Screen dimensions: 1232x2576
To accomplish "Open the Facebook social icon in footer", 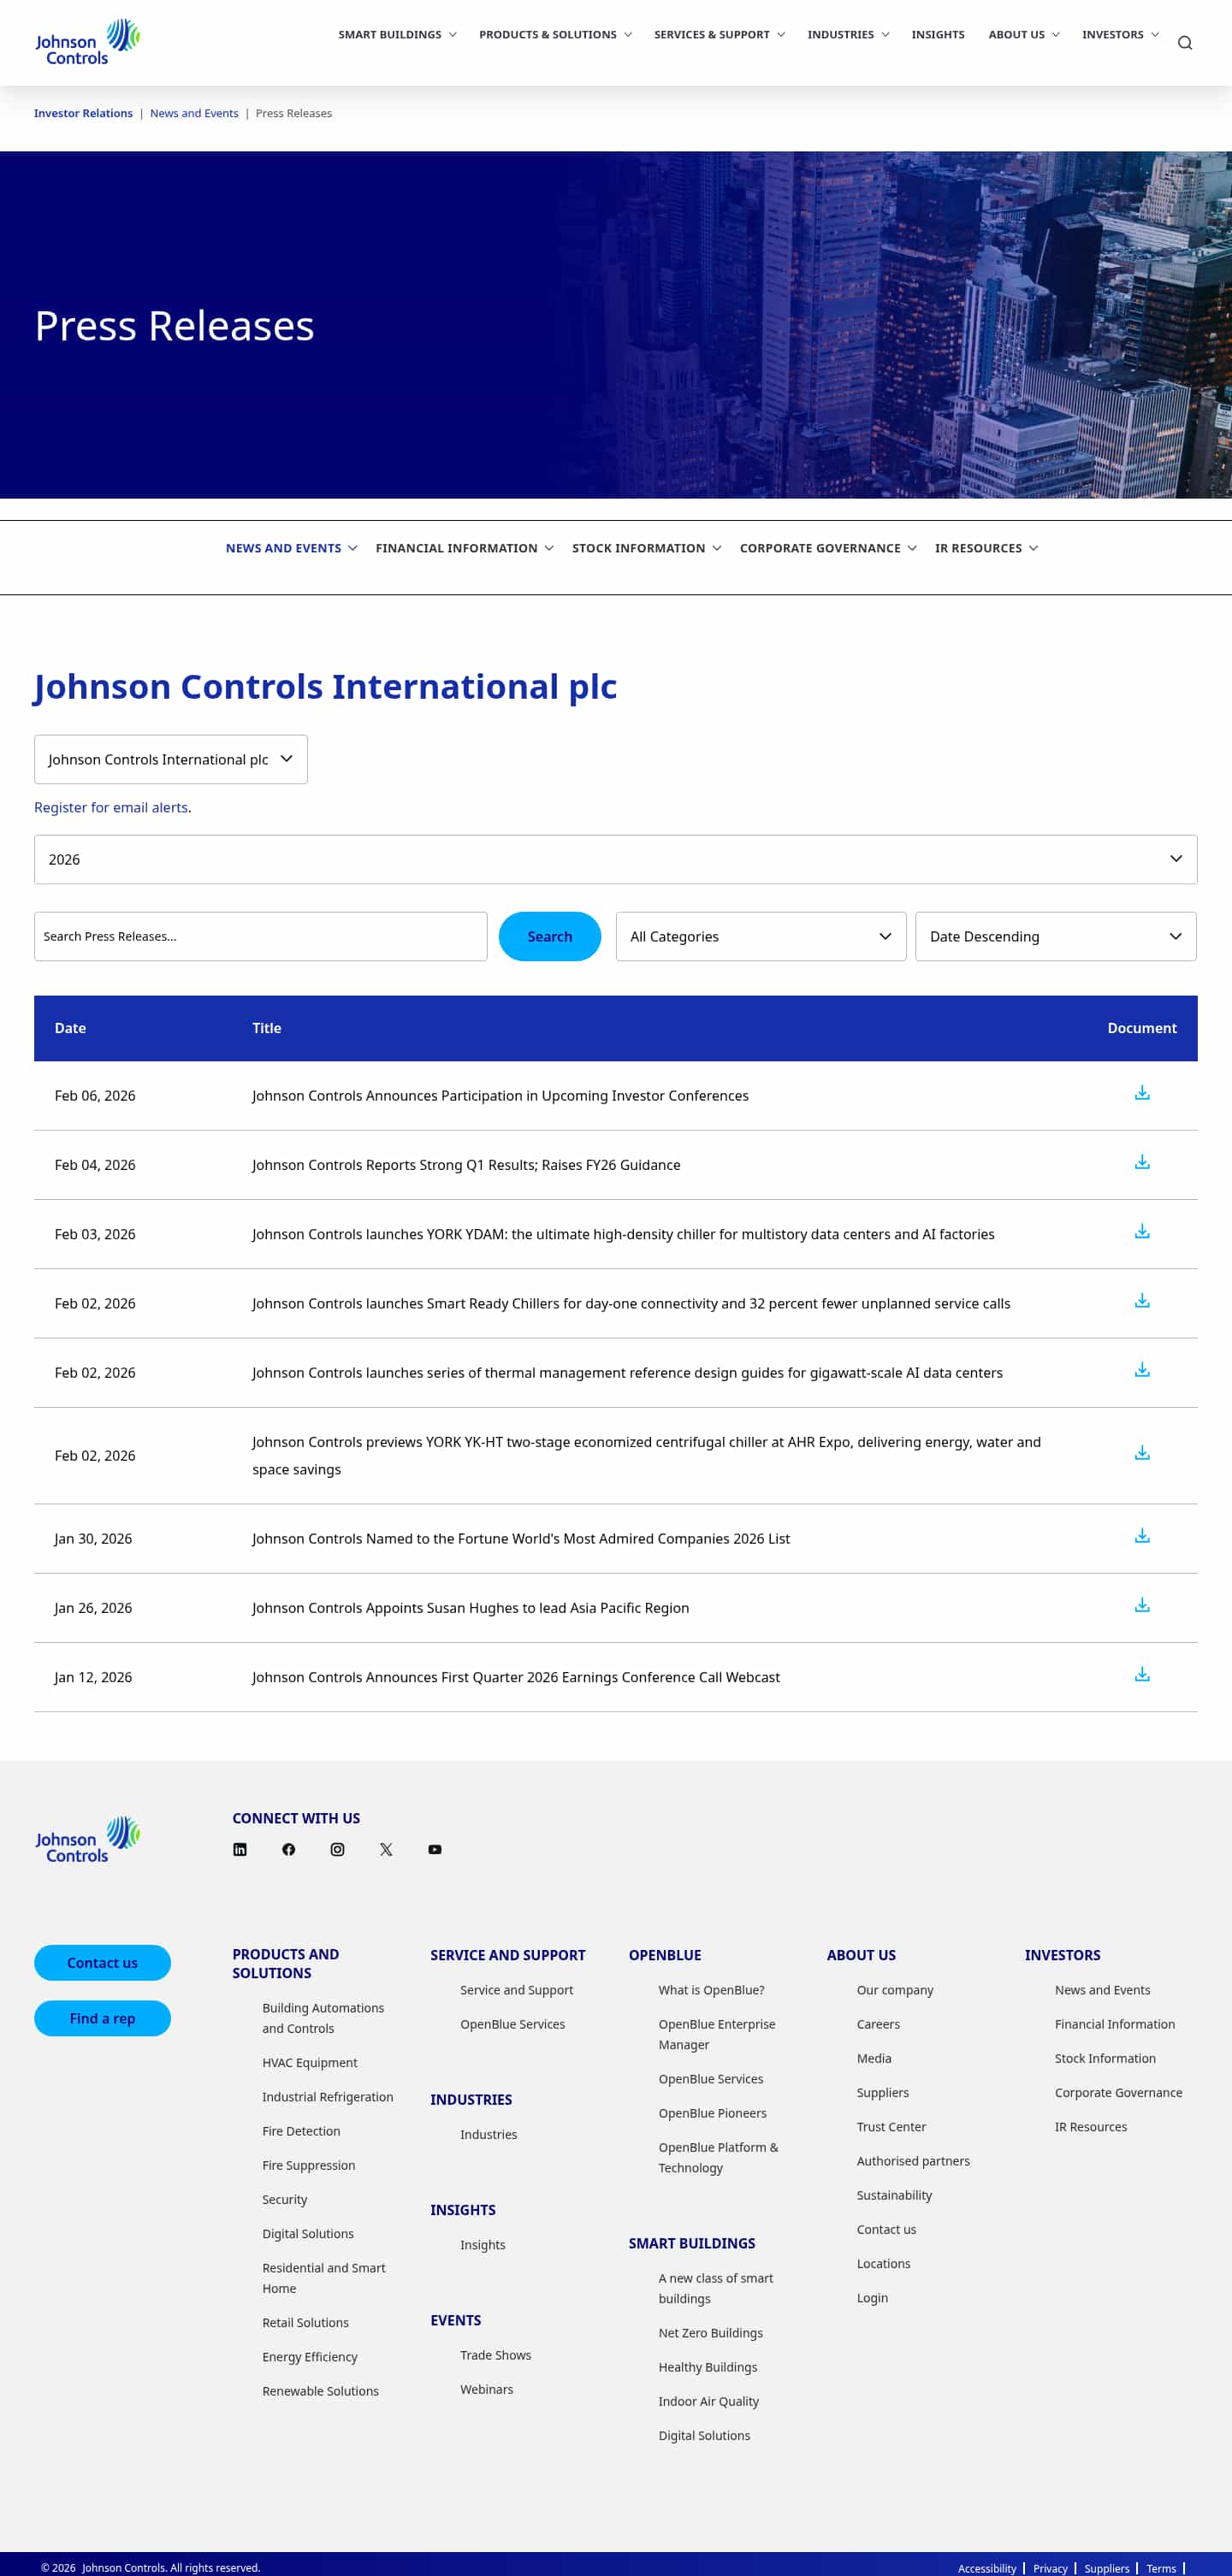I will [289, 1849].
